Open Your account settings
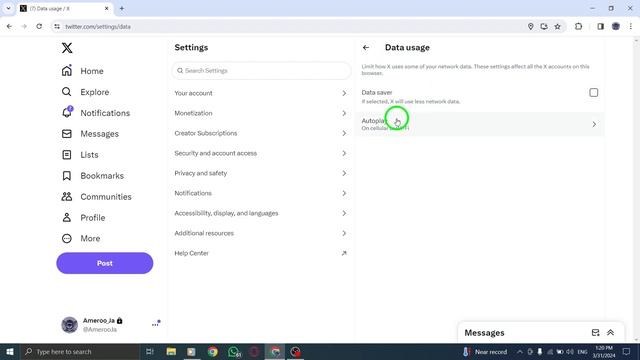 pyautogui.click(x=260, y=93)
